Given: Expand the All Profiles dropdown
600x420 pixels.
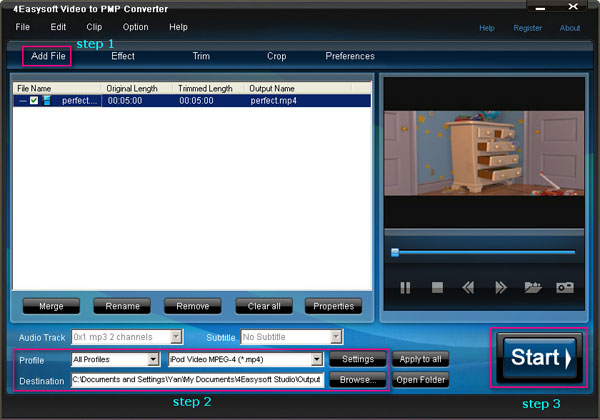Looking at the screenshot, I should click(153, 360).
